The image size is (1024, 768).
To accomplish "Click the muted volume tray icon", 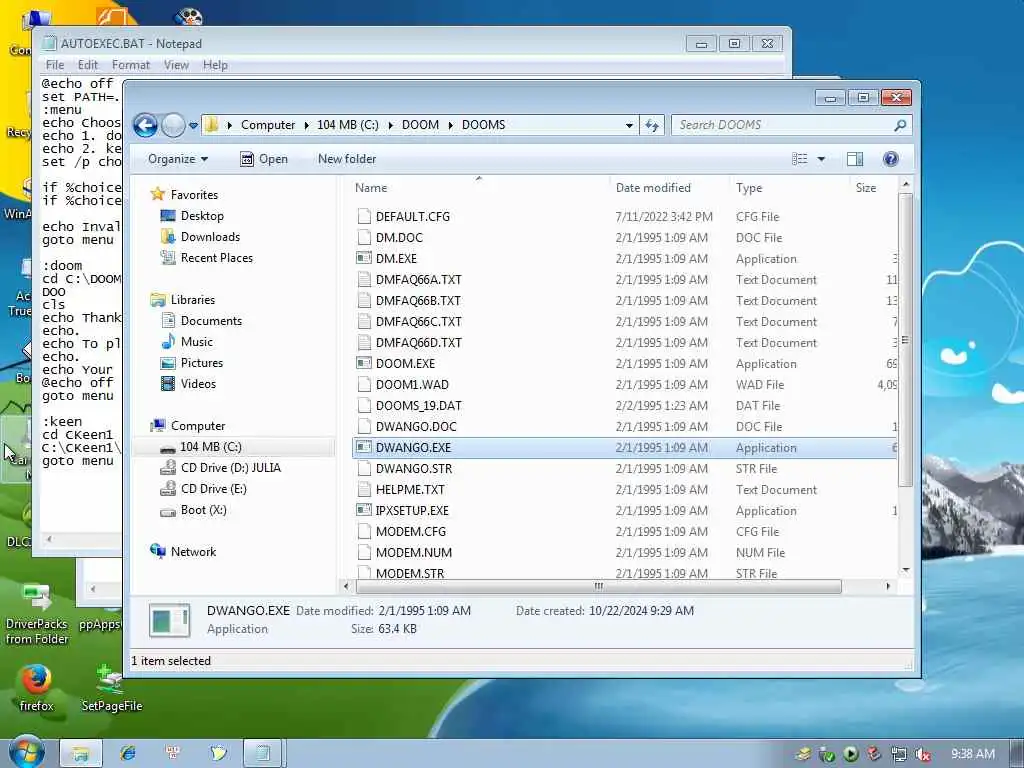I will [x=923, y=754].
